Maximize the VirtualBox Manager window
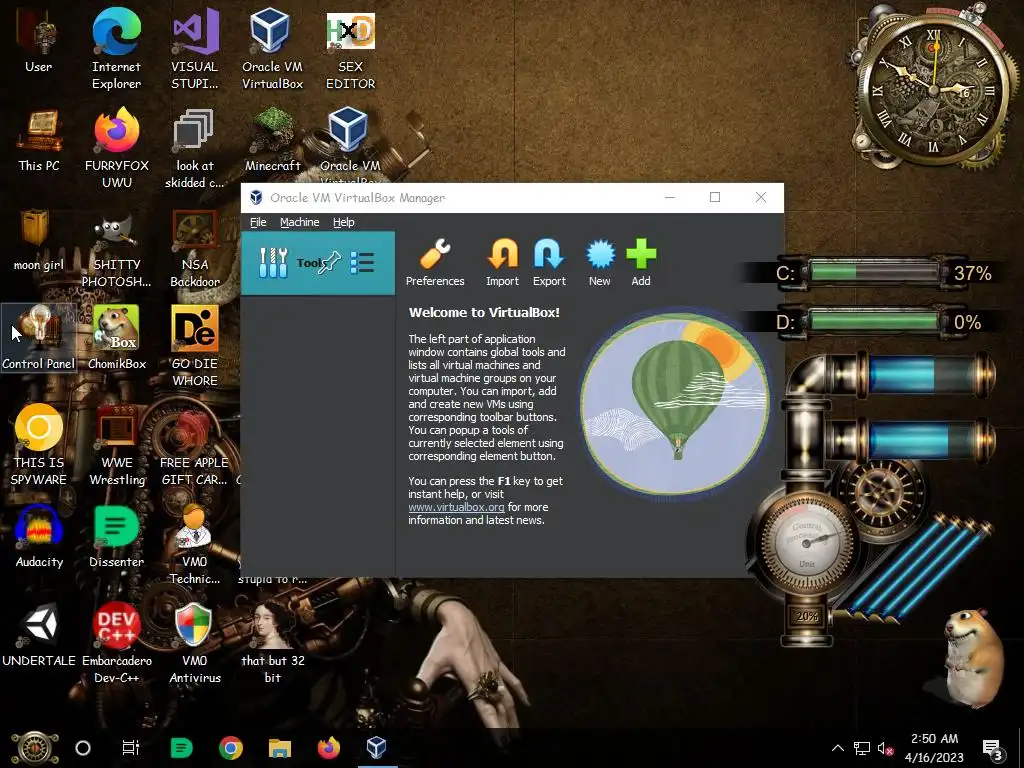 point(715,197)
